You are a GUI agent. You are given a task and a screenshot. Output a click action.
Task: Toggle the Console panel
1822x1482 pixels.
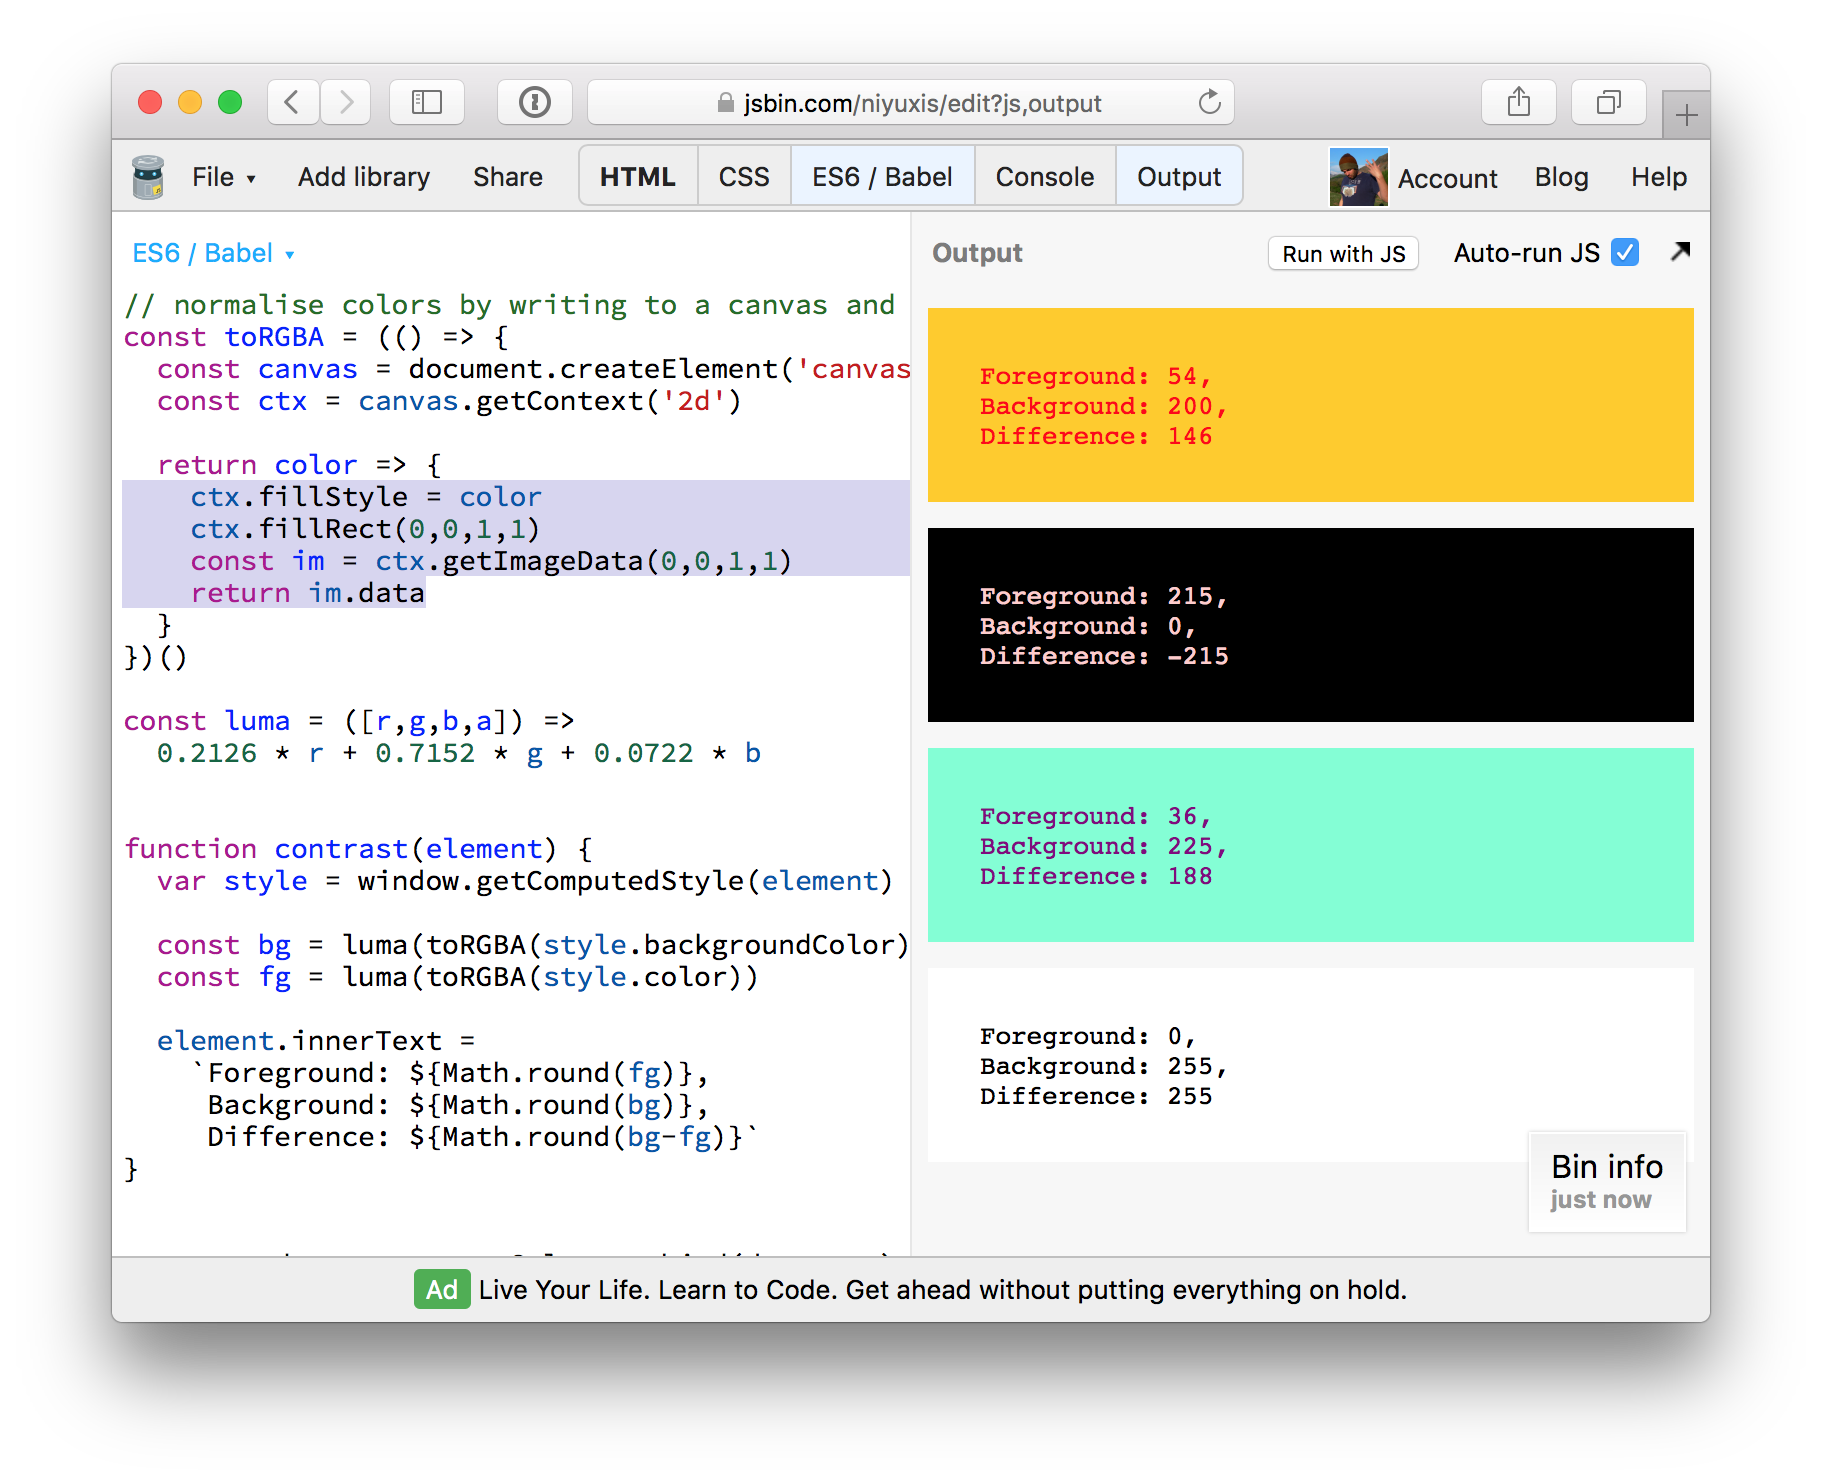(1045, 177)
